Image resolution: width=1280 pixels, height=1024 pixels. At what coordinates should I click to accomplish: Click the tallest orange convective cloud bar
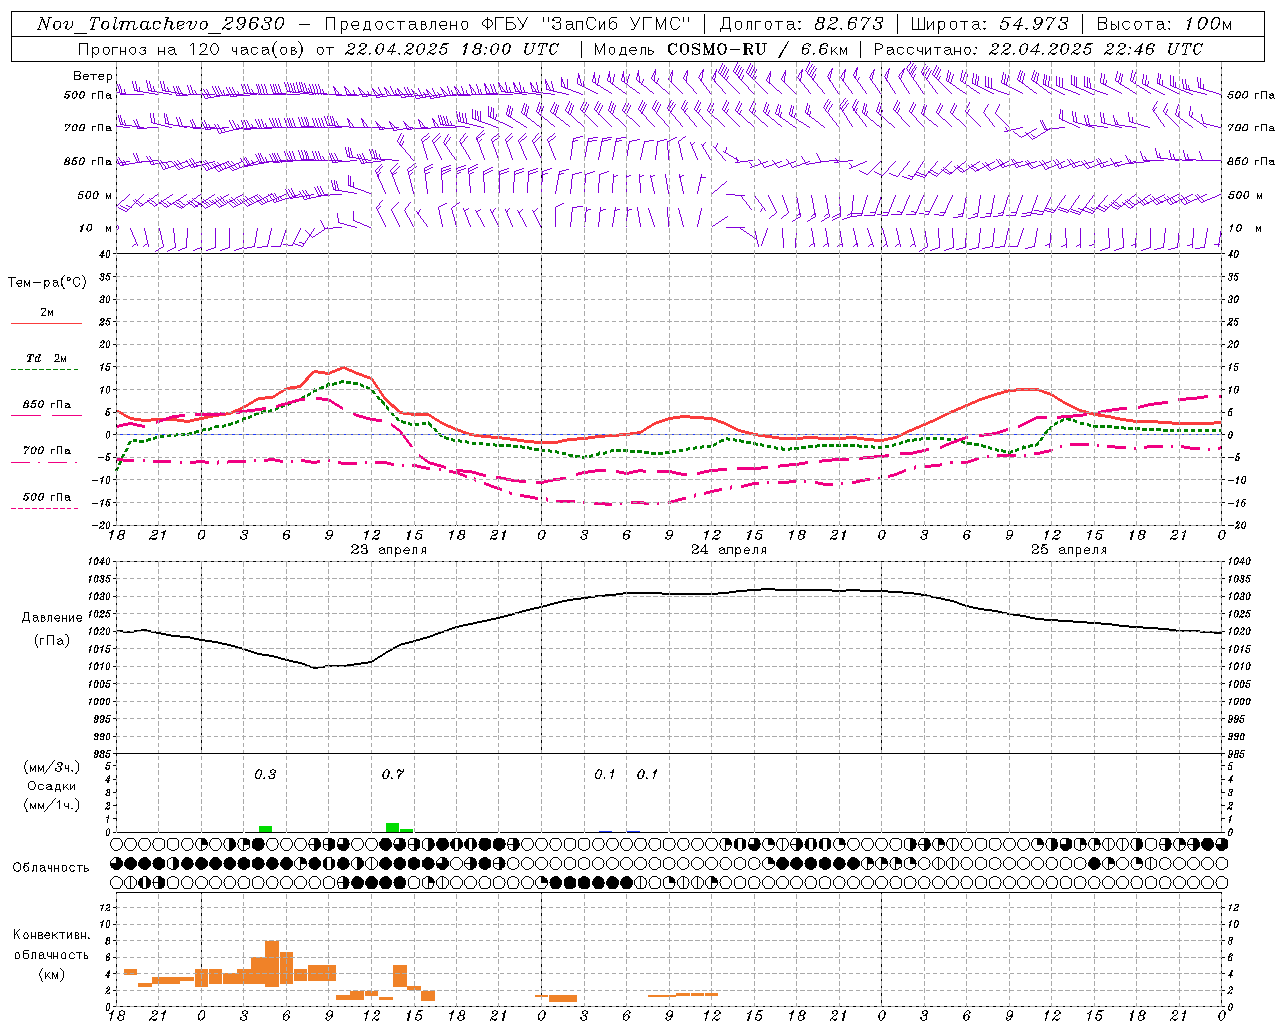[272, 963]
